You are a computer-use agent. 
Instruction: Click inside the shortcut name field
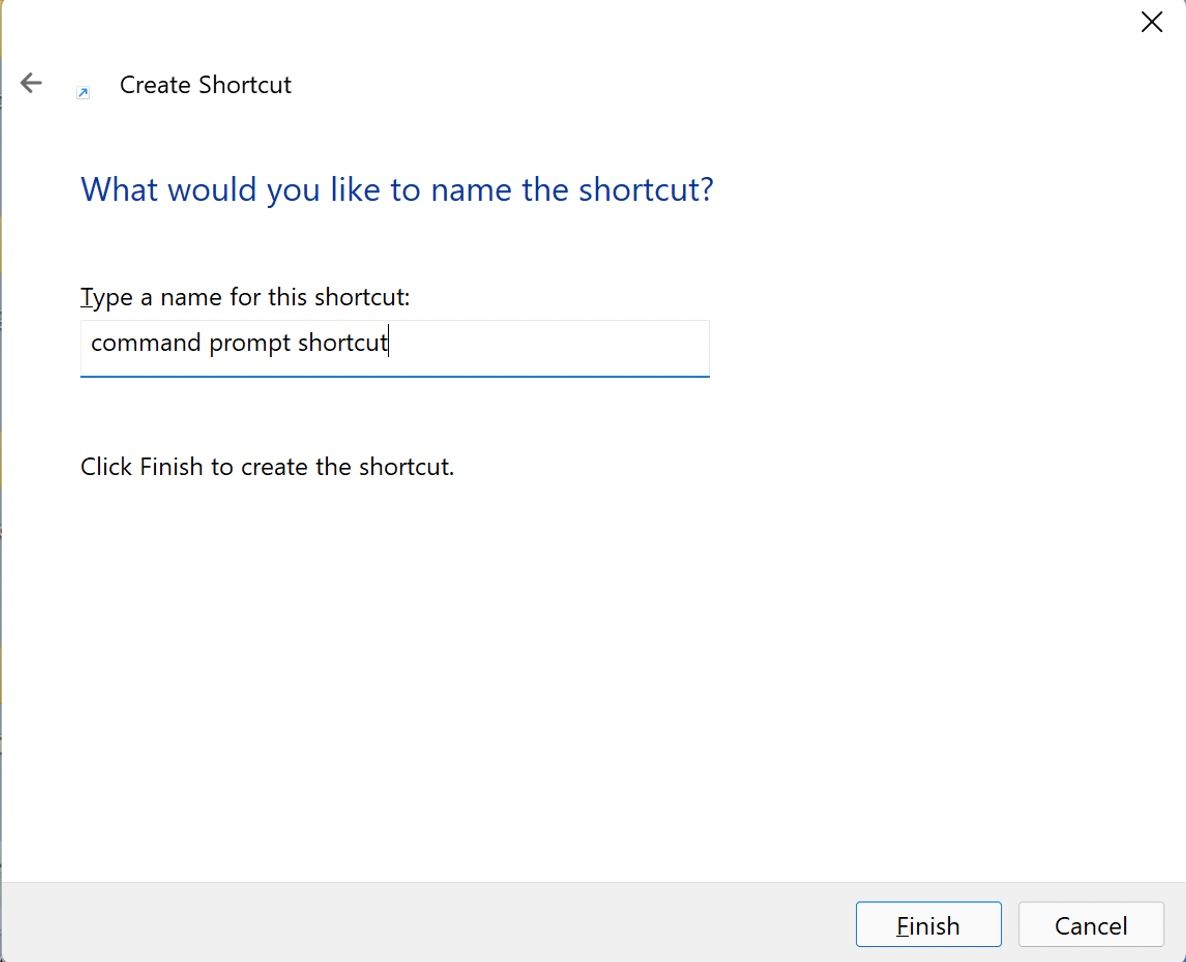pos(394,347)
